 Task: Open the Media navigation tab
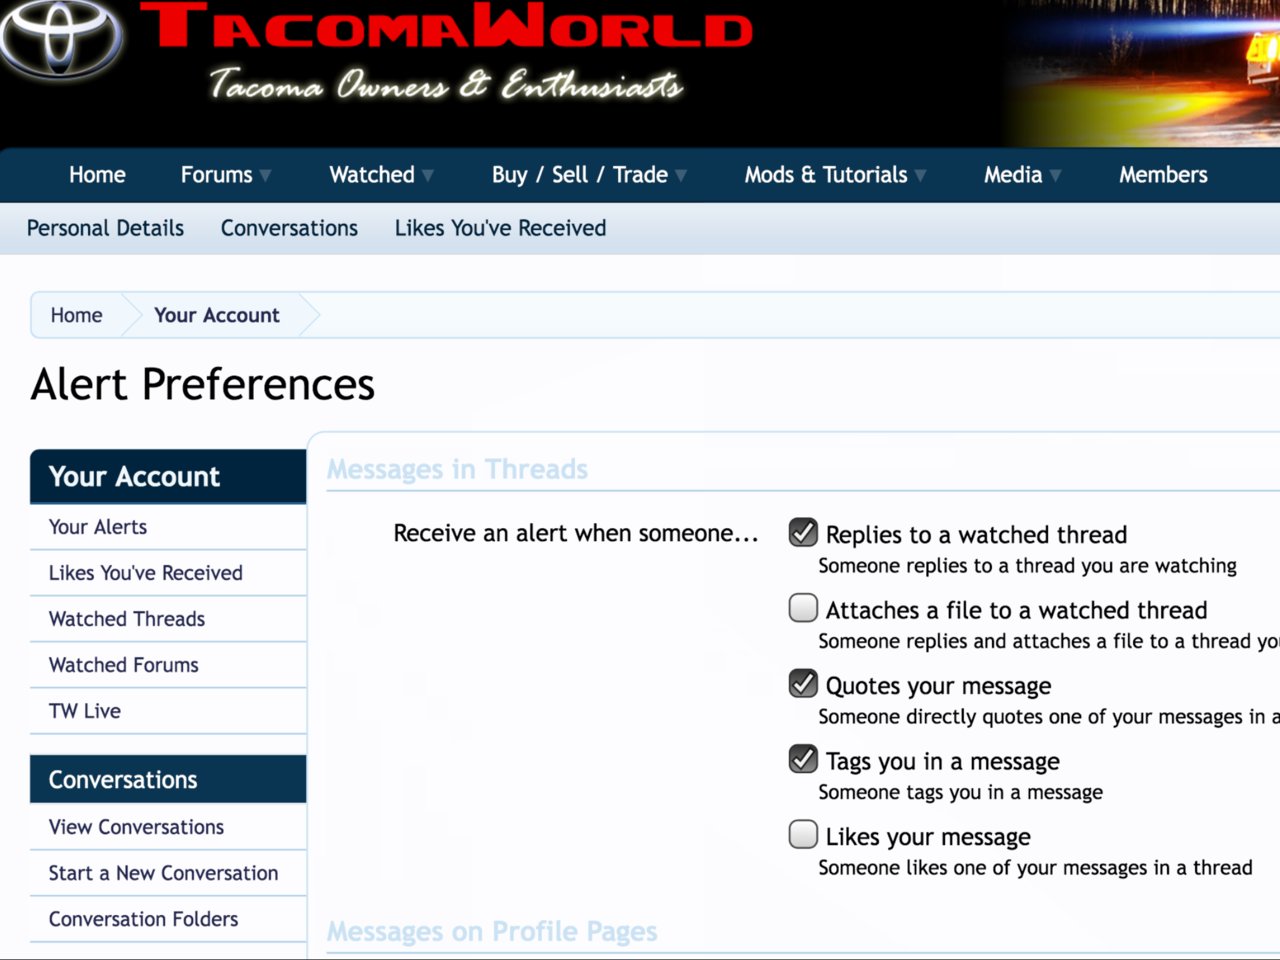(x=1013, y=175)
